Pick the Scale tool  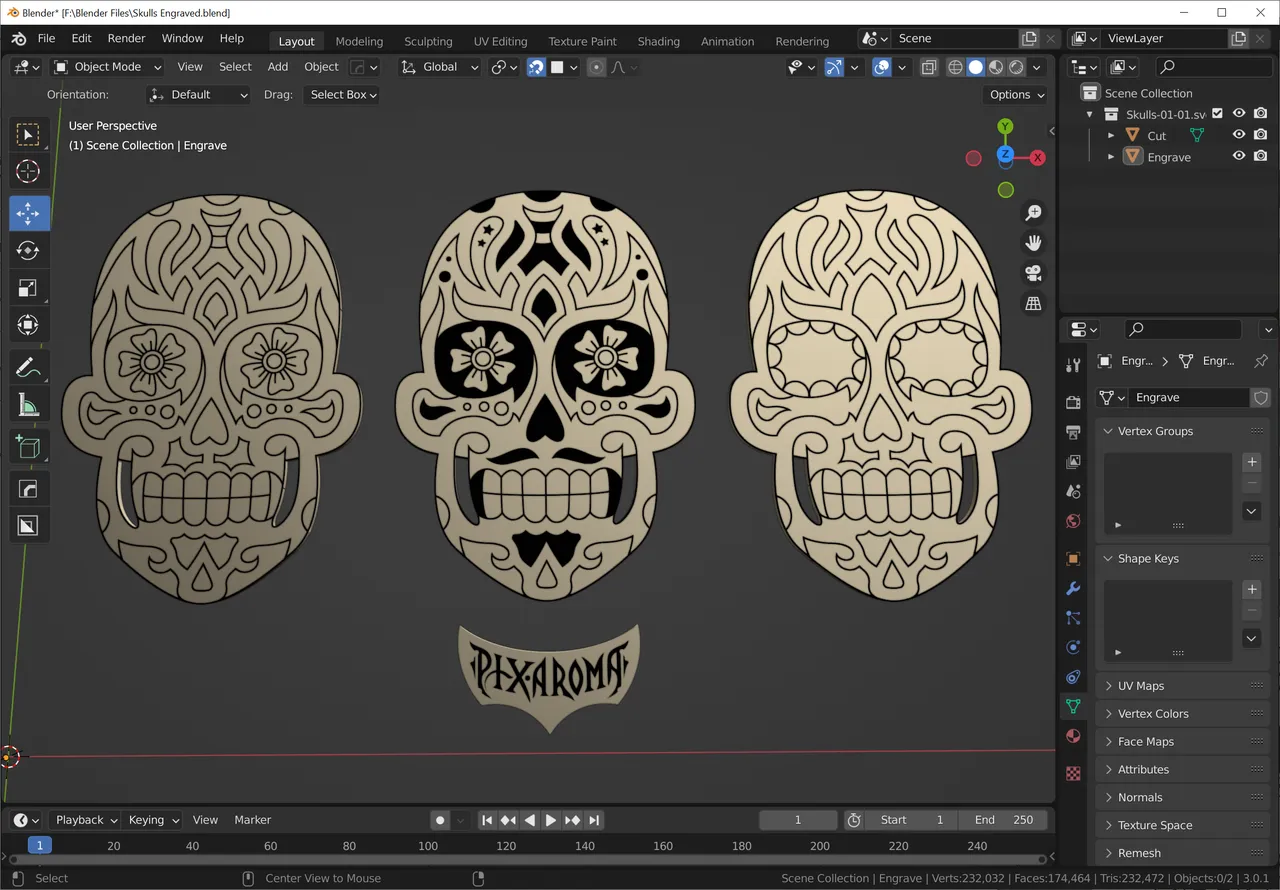28,288
